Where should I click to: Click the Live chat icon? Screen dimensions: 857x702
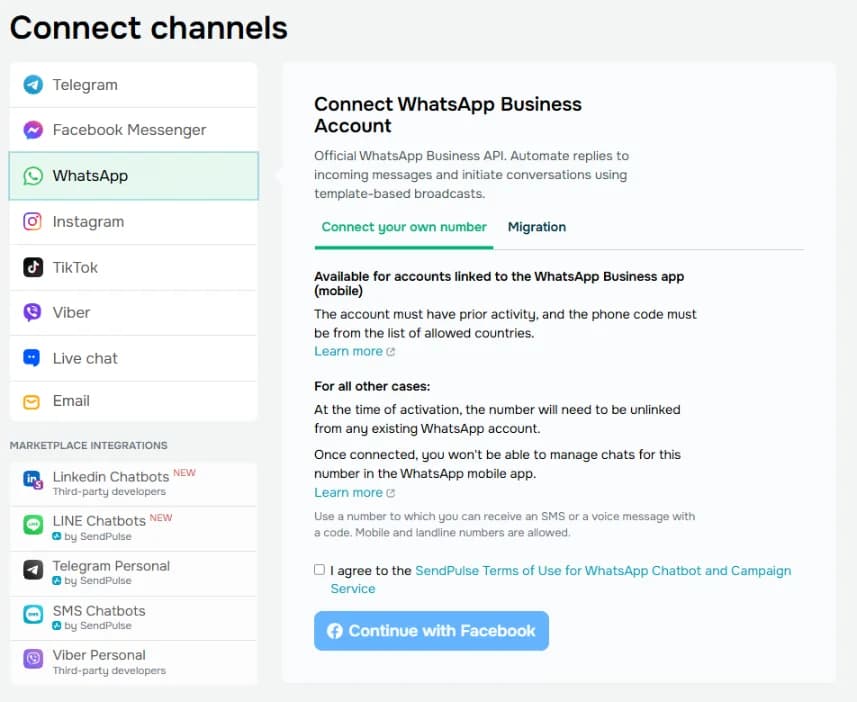tap(32, 358)
